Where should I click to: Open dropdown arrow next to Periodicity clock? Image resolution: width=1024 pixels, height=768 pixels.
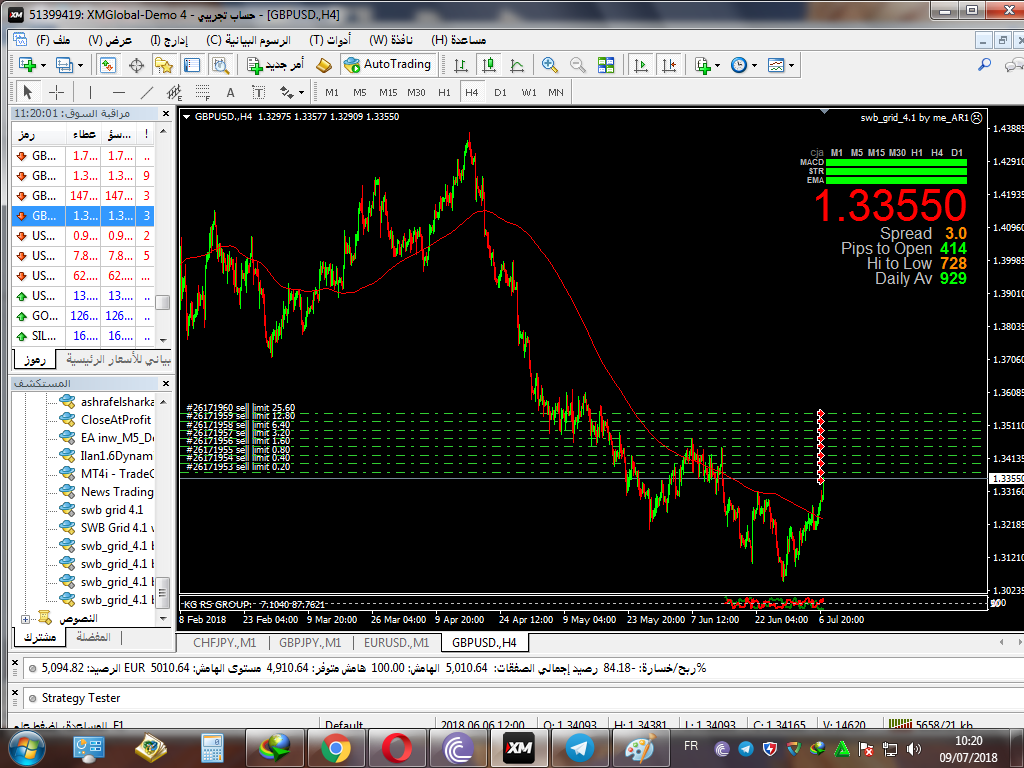(754, 65)
